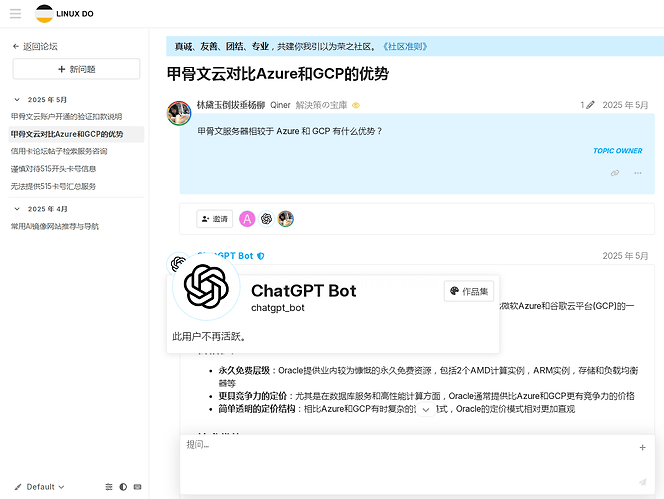Screen dimensions: 664x499
Task: Open 无法提供515卡号汇总服务 conversation
Action: pyautogui.click(x=53, y=186)
